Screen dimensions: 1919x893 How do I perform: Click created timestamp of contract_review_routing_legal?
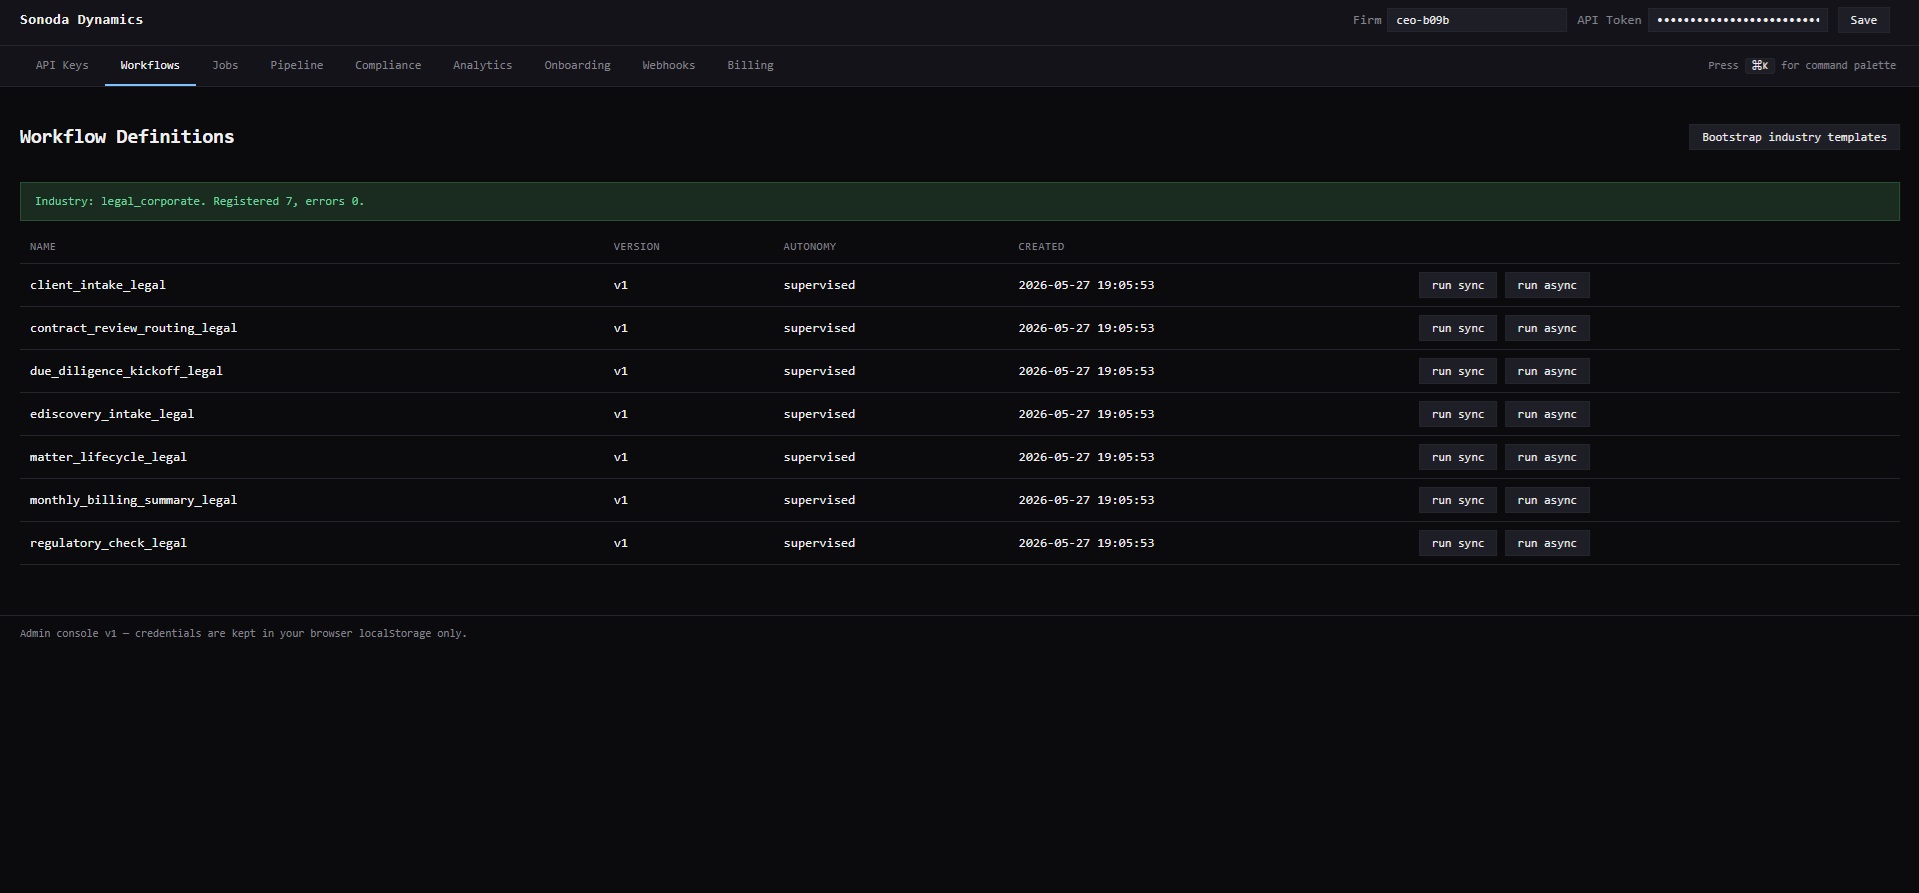[1086, 328]
